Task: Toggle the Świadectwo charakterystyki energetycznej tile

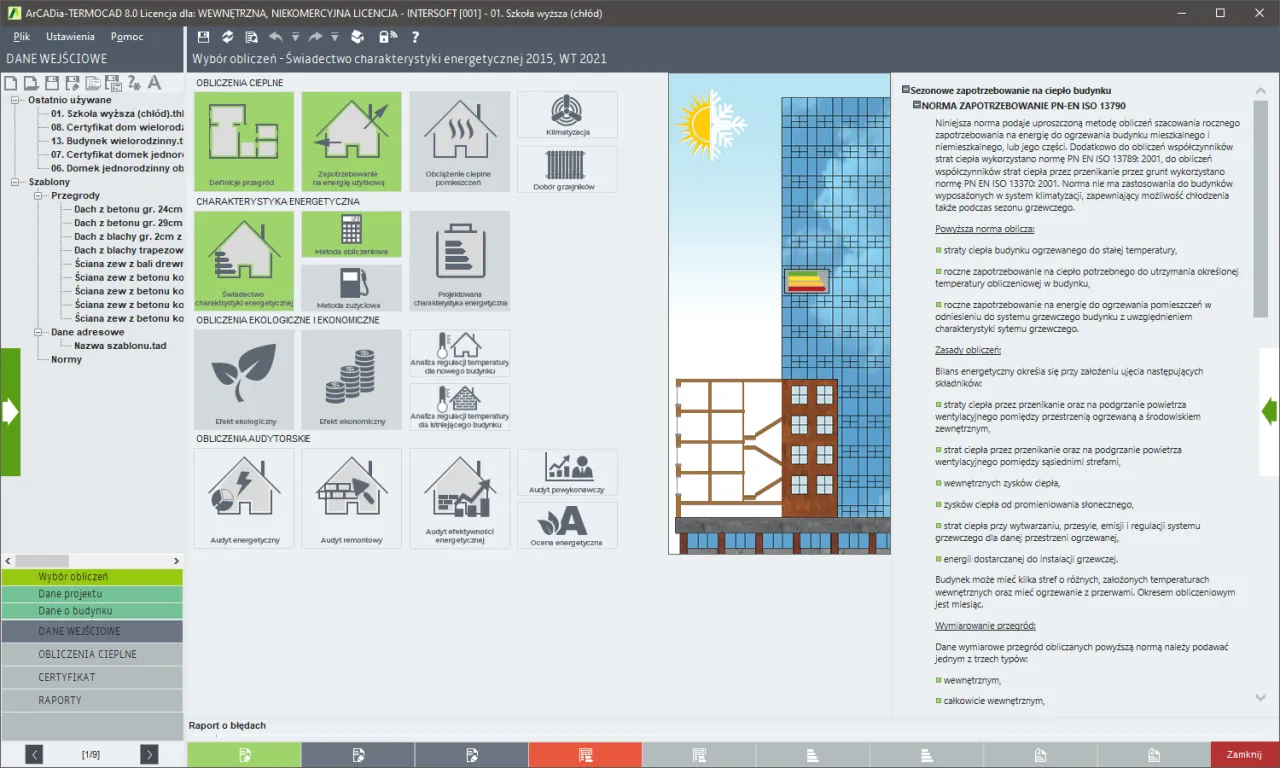Action: pos(243,260)
